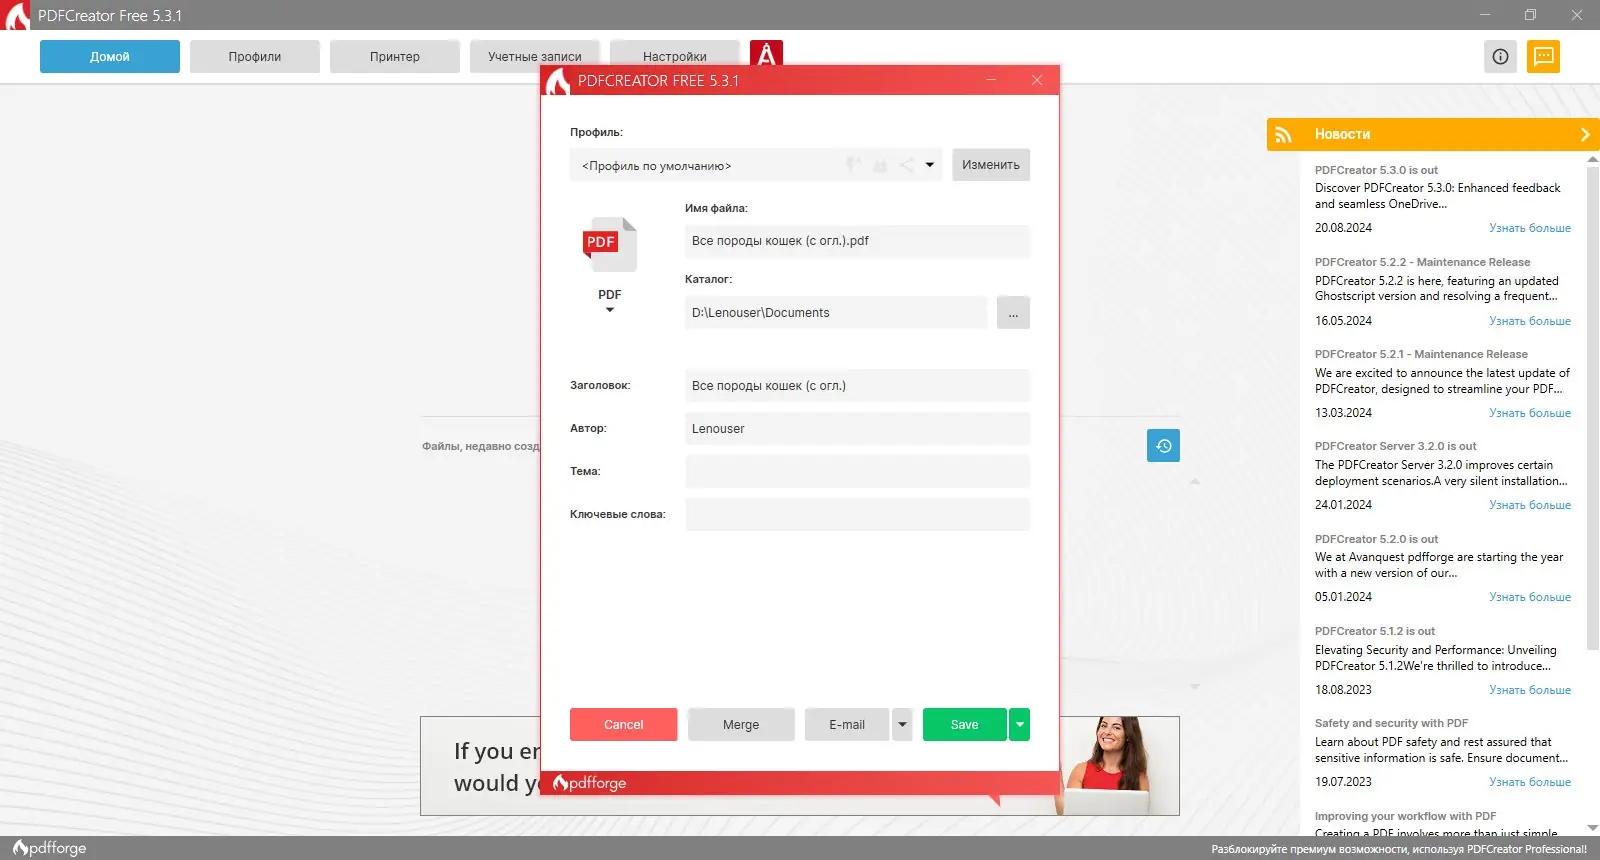Click the 'PDFCreator 5.2.0 is out' headline
Viewport: 1600px width, 860px height.
[x=1376, y=539]
